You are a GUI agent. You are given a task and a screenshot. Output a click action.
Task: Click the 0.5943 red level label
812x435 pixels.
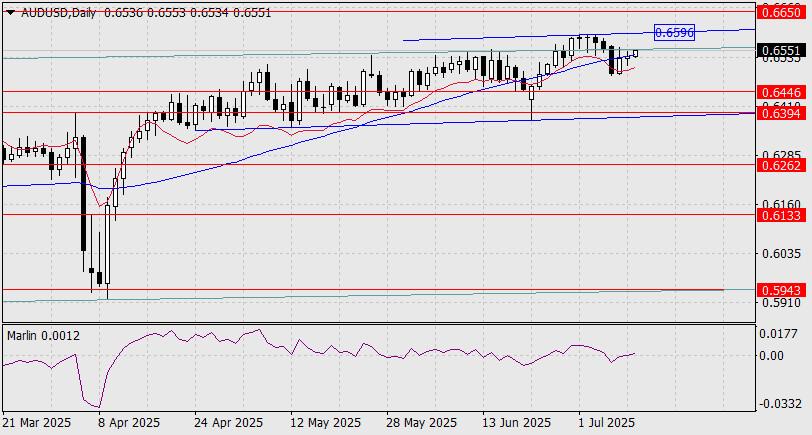click(782, 290)
